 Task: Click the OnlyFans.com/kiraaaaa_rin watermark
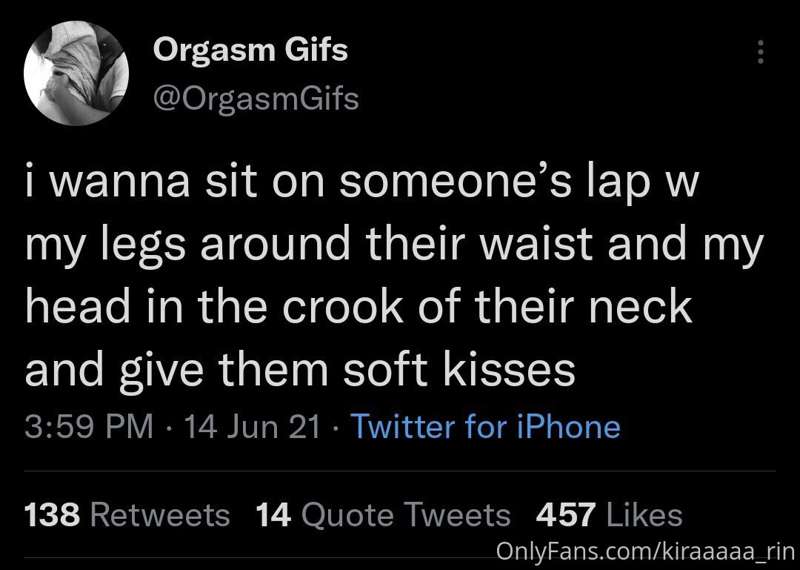click(645, 551)
